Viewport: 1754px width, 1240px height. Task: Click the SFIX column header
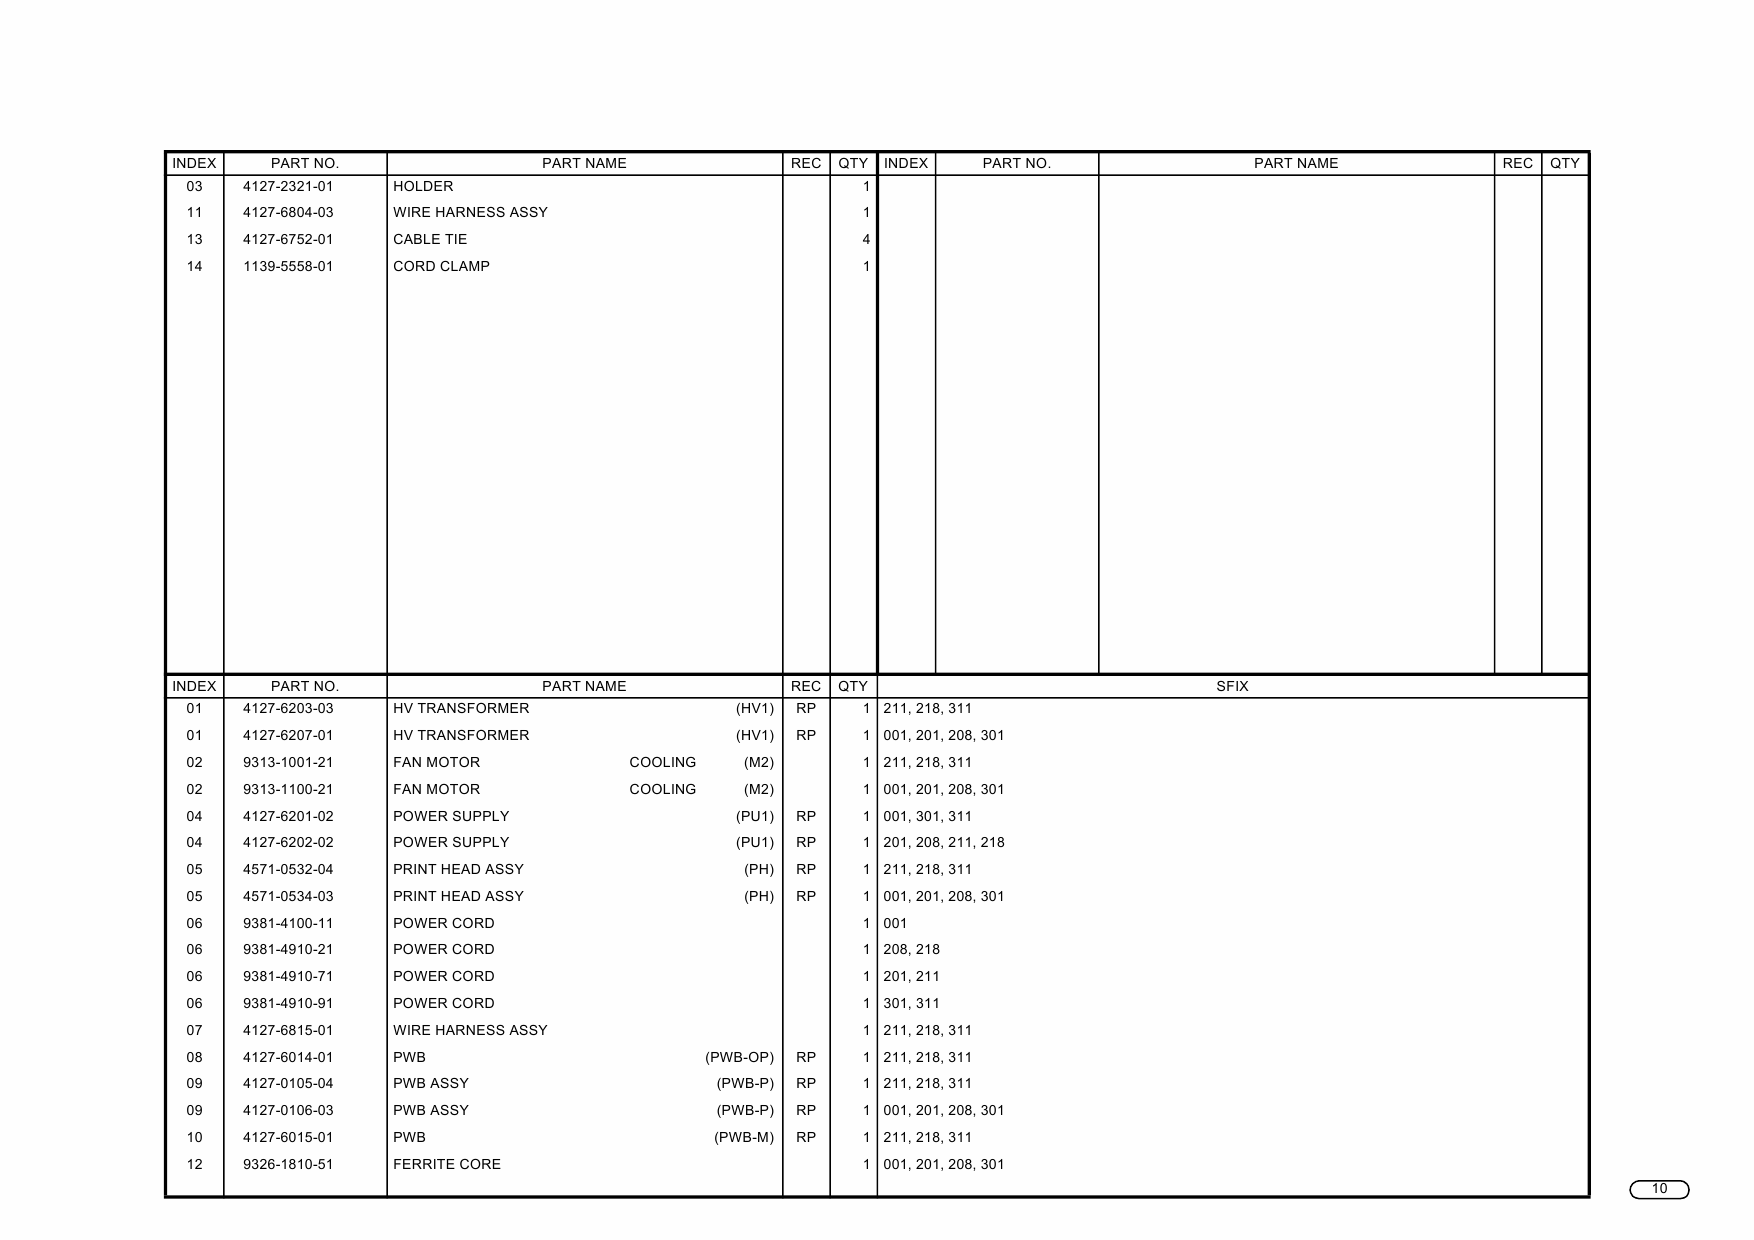[x=1232, y=686]
